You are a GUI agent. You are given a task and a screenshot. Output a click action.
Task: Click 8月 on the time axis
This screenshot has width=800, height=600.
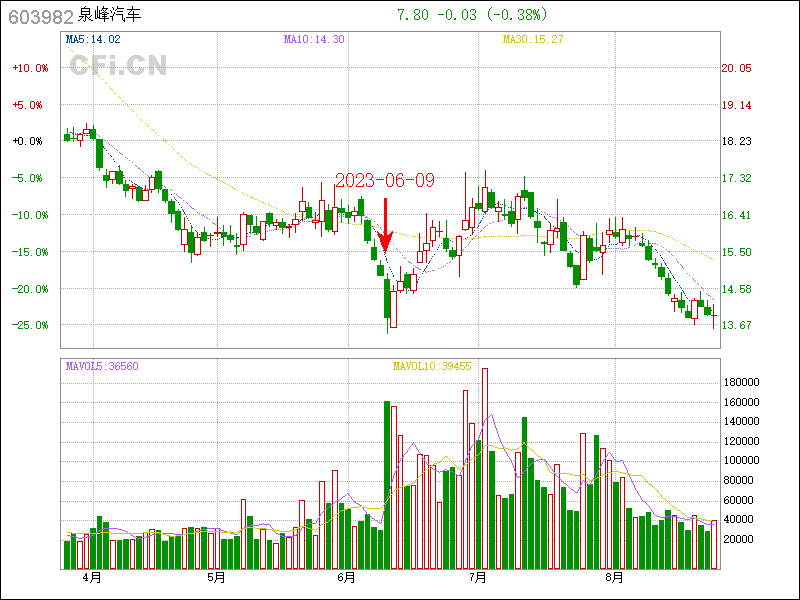pos(615,578)
